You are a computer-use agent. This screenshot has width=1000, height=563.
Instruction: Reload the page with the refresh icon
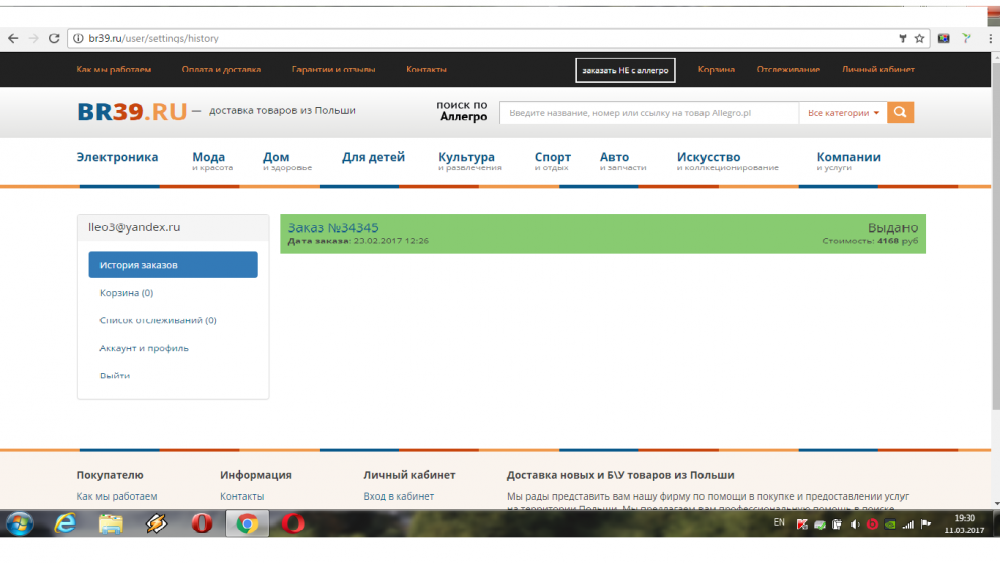[x=54, y=38]
